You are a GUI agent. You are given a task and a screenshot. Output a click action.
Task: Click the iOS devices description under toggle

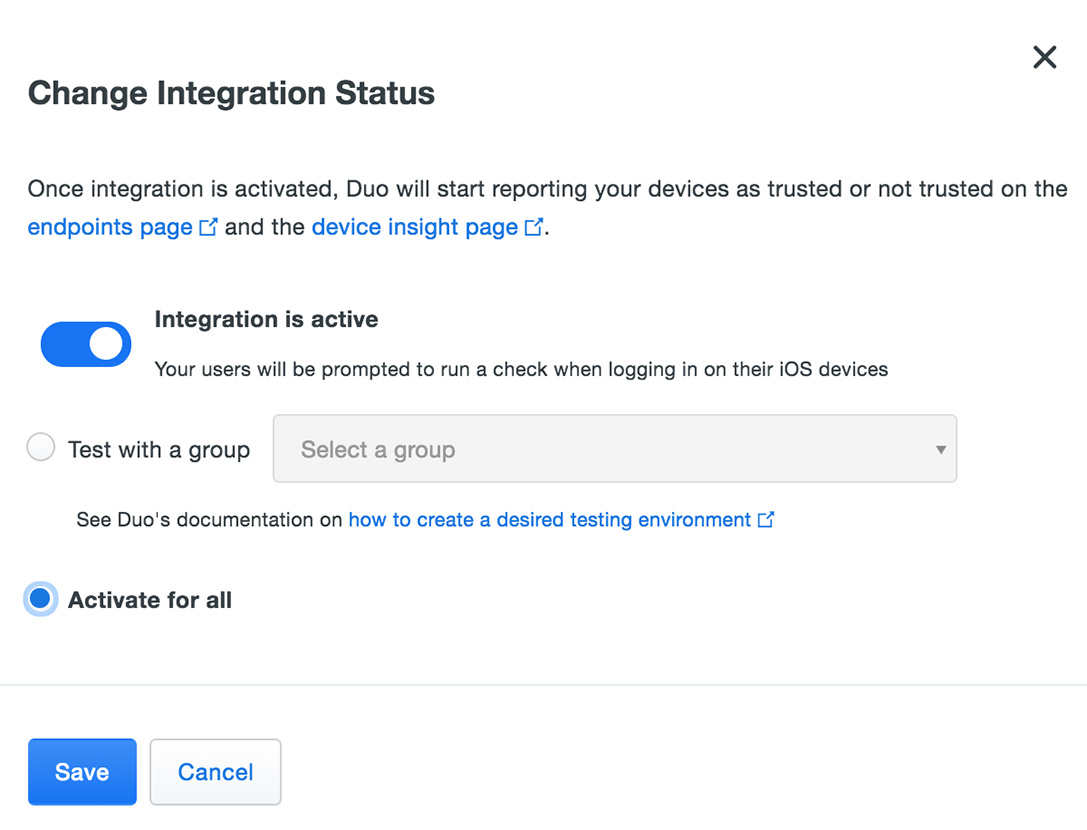click(x=521, y=369)
